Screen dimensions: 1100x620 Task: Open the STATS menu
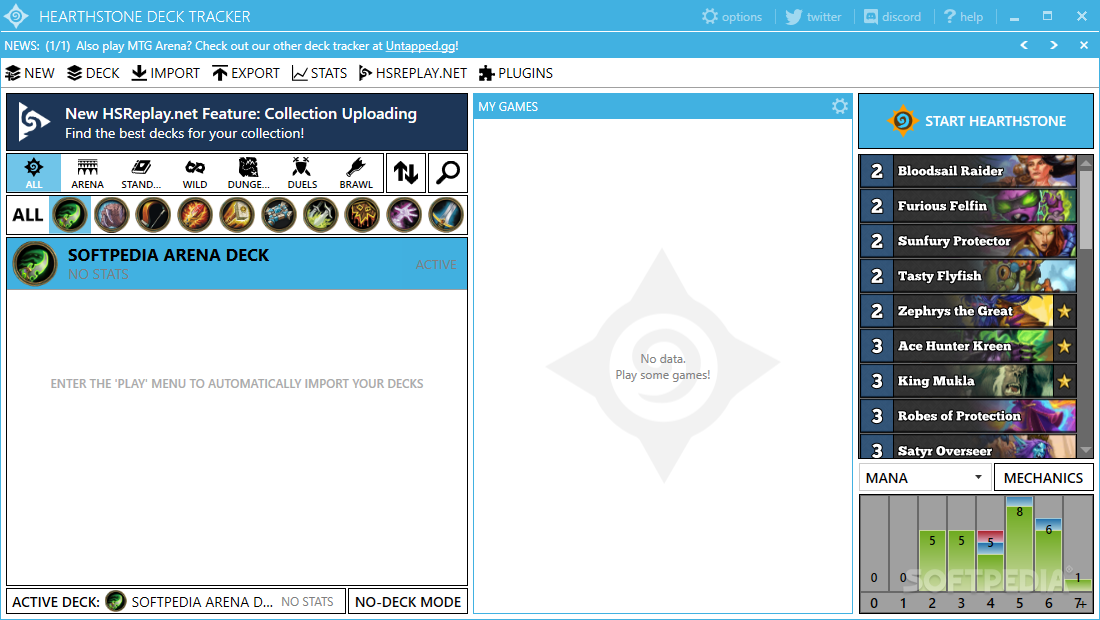319,73
